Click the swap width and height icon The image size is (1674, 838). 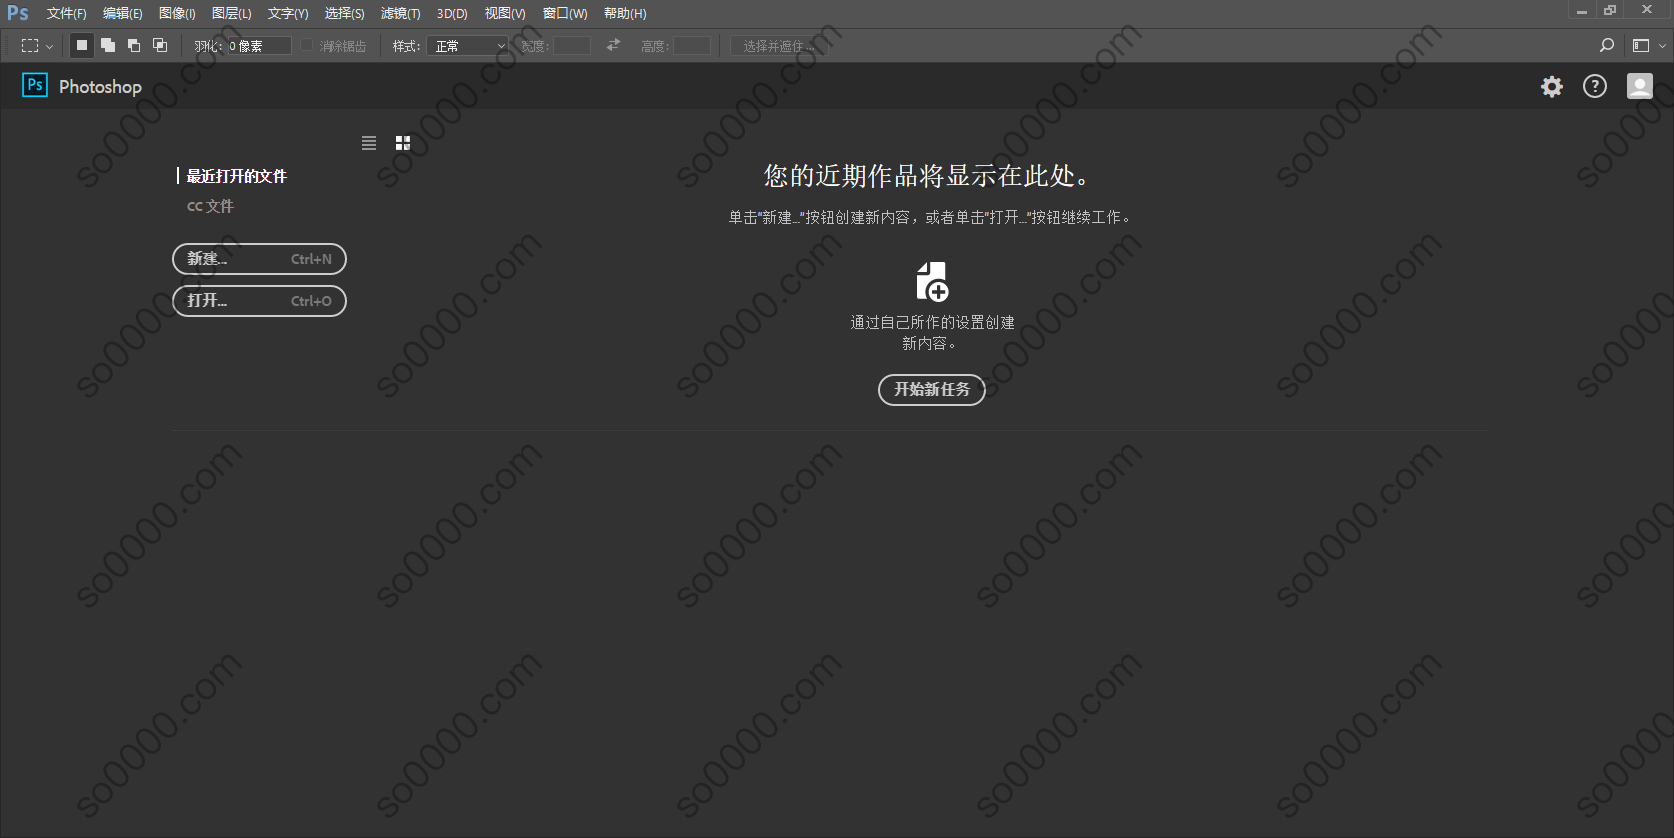click(613, 45)
